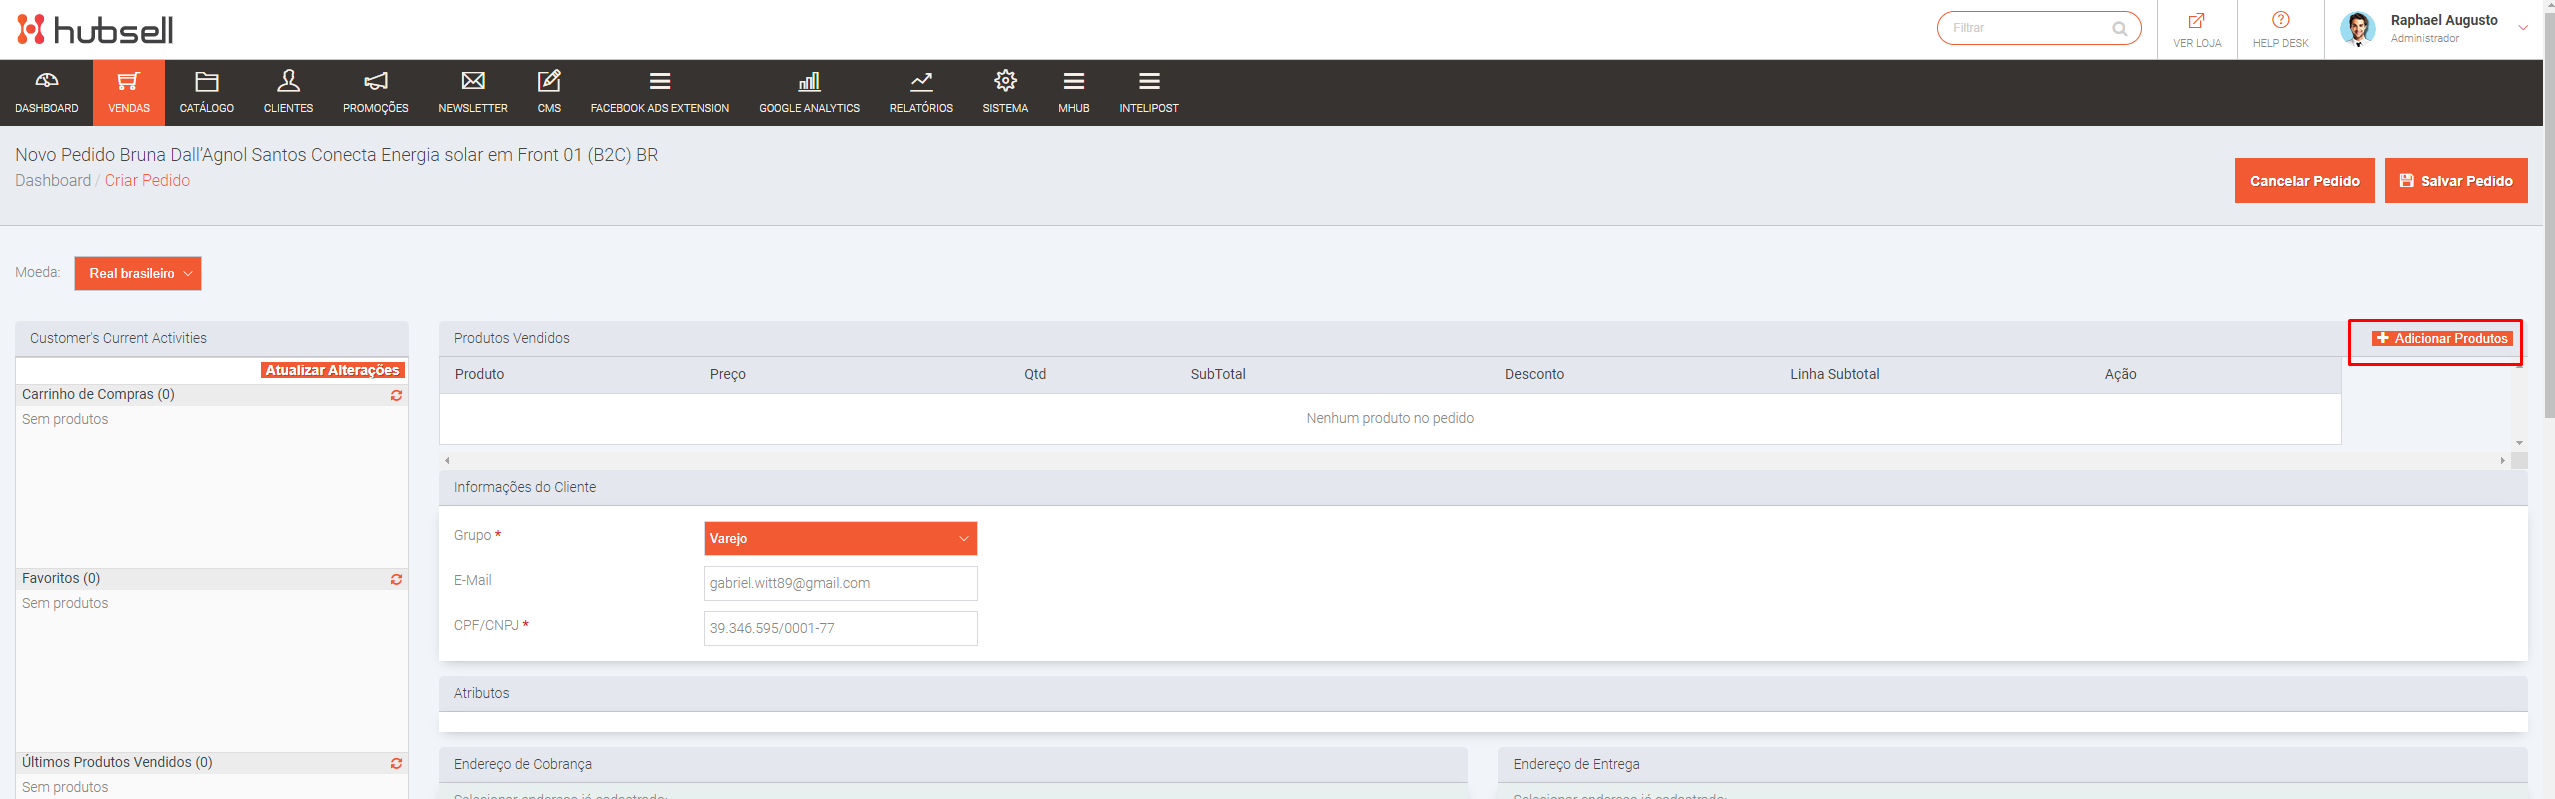Refresh the Favoritos section
Viewport: 2555px width, 799px height.
point(396,579)
